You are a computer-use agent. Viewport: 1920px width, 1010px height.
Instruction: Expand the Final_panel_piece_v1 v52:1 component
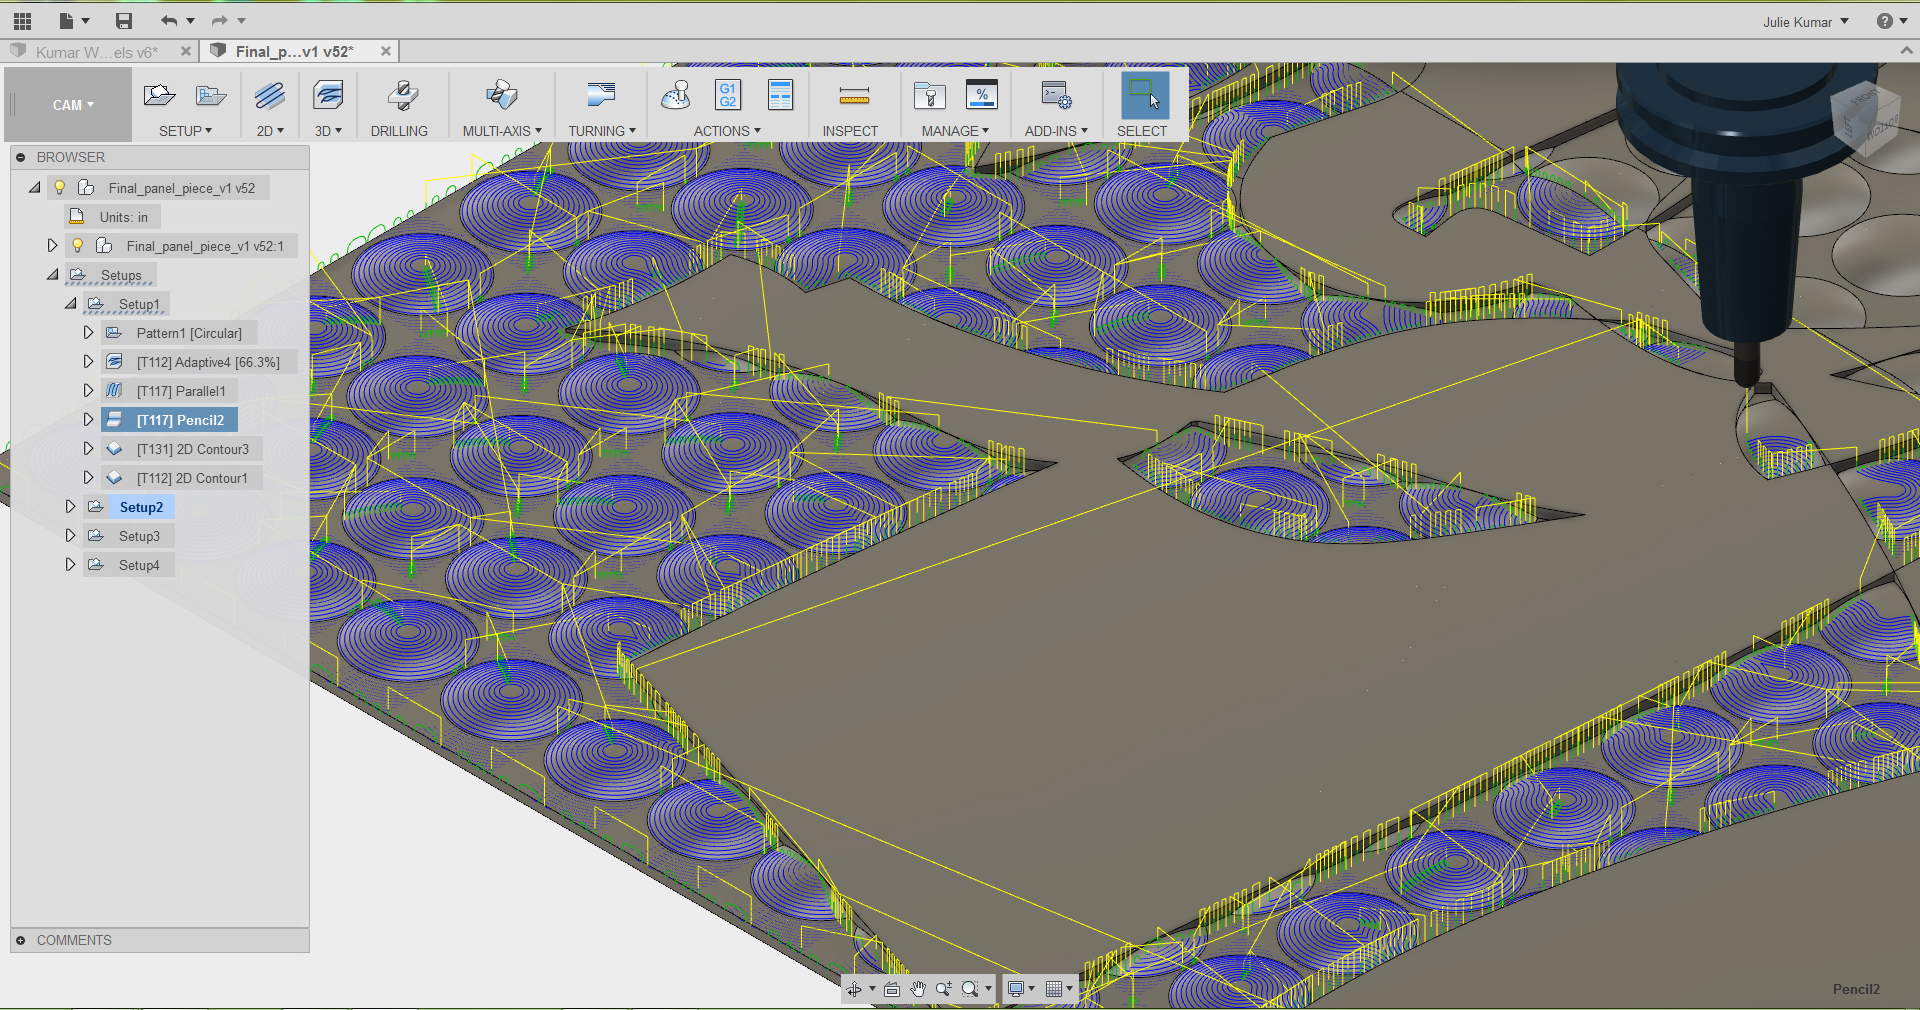[x=53, y=245]
